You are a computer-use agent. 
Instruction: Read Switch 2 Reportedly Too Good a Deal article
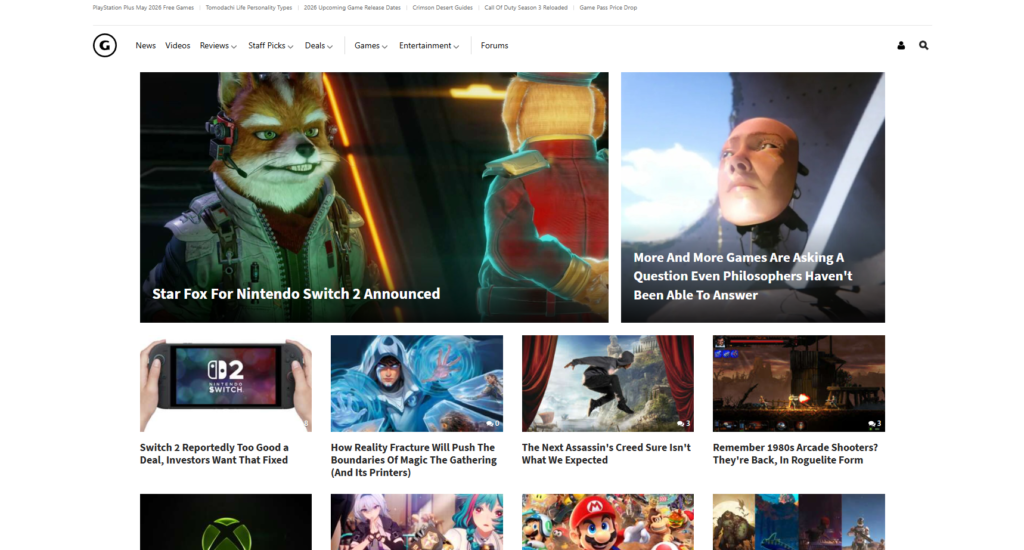(x=214, y=454)
